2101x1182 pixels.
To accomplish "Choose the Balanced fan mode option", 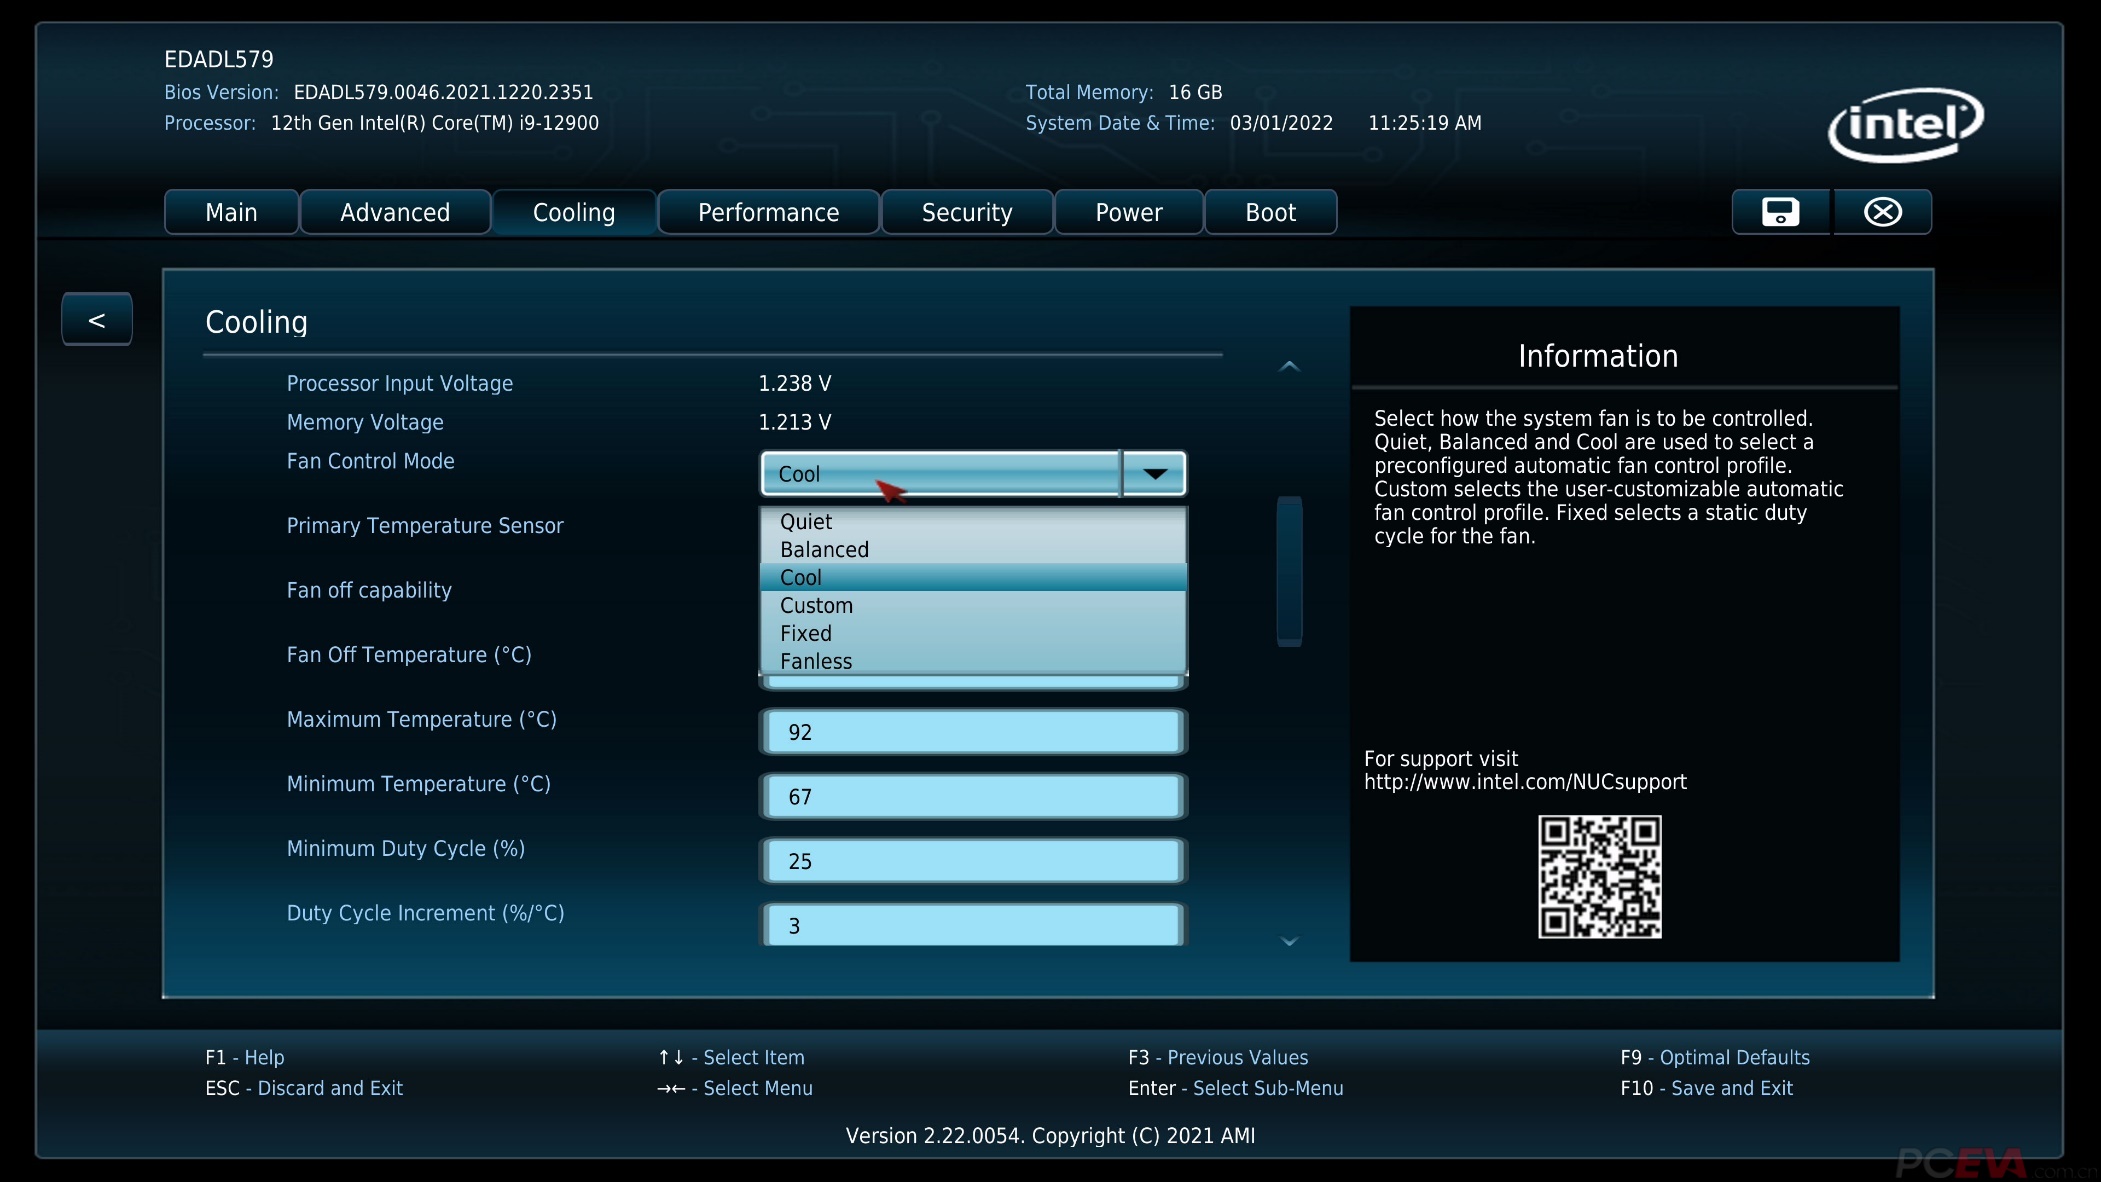I will point(824,550).
